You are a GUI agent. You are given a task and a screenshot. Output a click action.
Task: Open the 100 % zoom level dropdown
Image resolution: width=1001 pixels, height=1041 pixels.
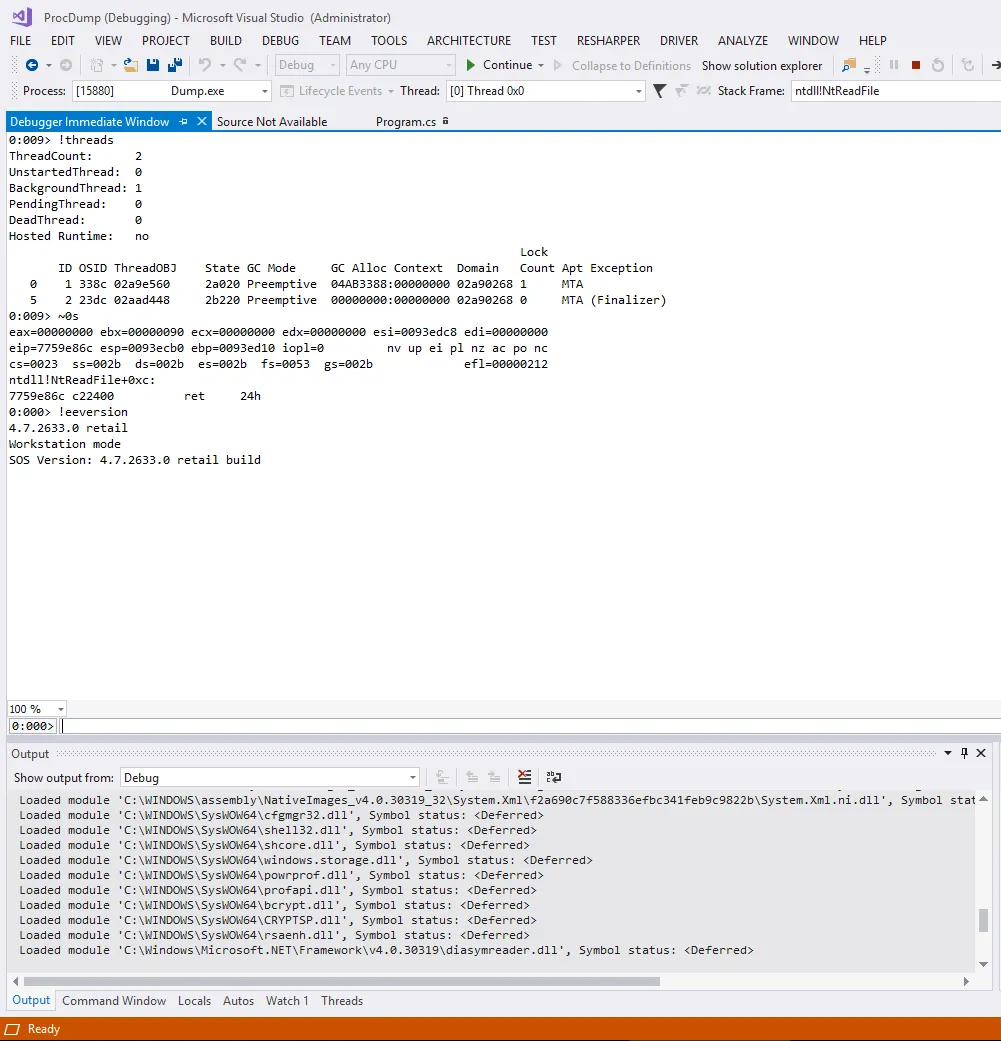click(37, 708)
